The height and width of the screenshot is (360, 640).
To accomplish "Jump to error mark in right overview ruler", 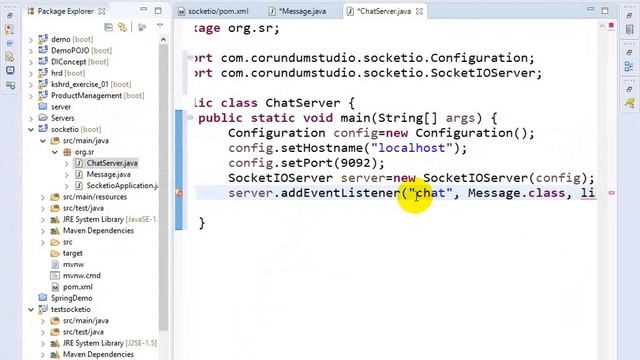I will coord(611,193).
